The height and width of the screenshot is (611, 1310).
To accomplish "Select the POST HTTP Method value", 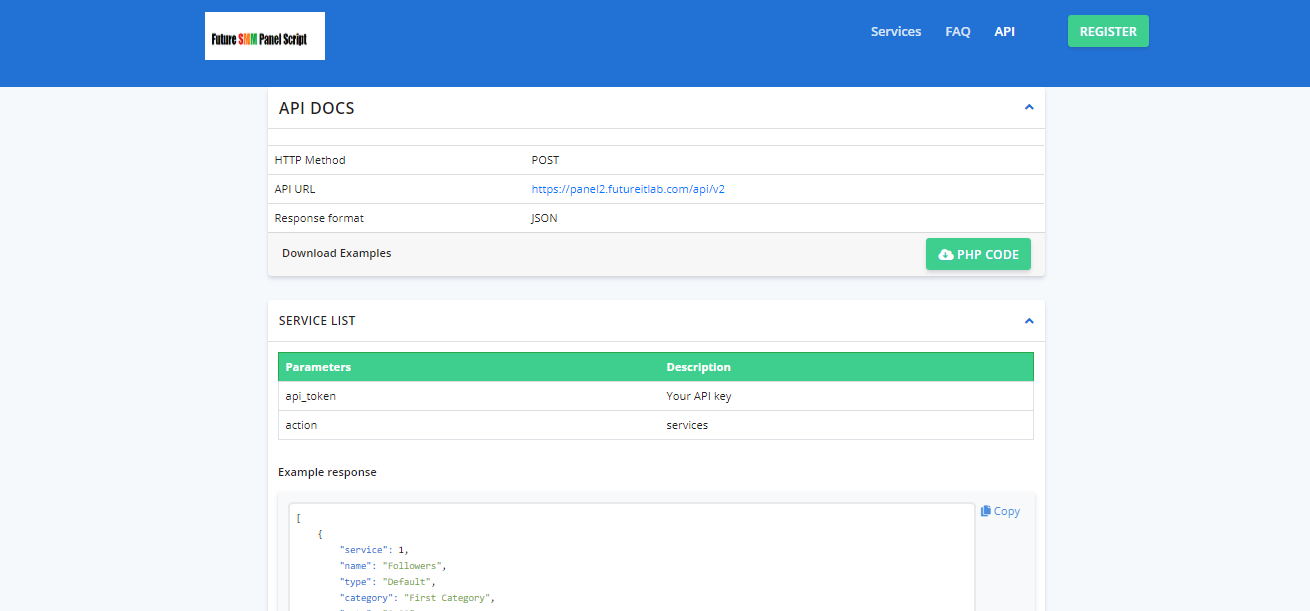I will tap(545, 160).
